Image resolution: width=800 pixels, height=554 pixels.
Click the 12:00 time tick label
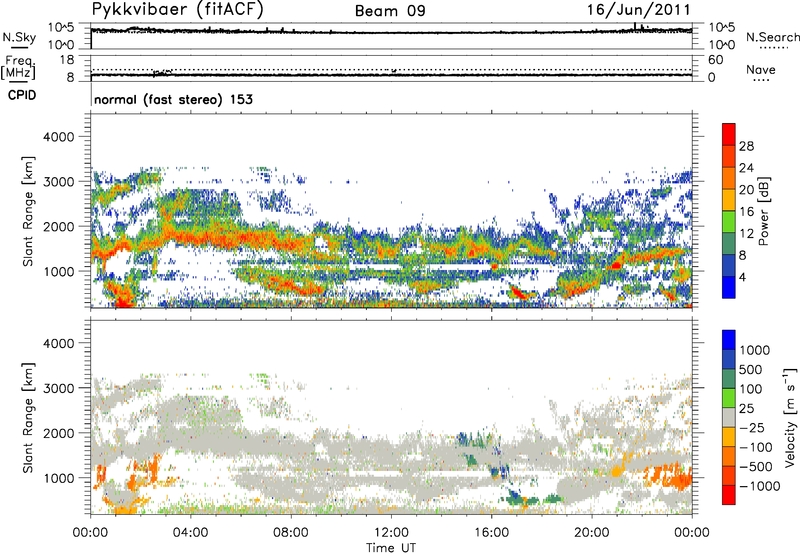tap(391, 533)
